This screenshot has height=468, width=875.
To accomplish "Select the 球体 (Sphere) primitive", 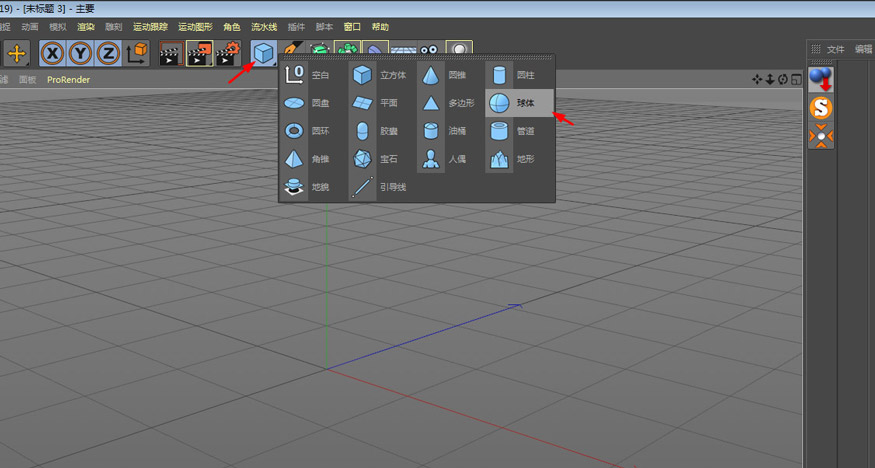I will (x=520, y=103).
